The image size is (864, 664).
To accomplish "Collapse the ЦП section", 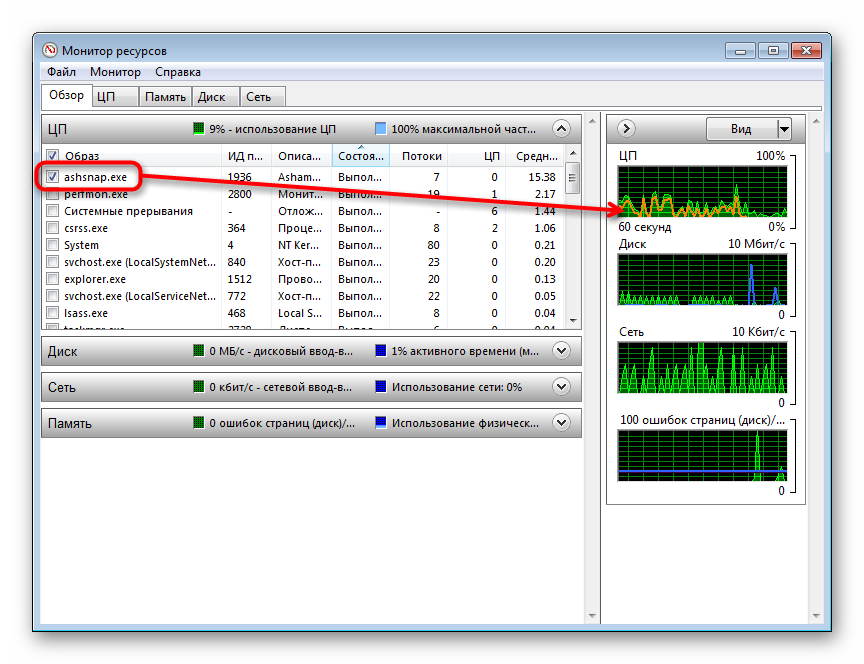I will pyautogui.click(x=561, y=128).
